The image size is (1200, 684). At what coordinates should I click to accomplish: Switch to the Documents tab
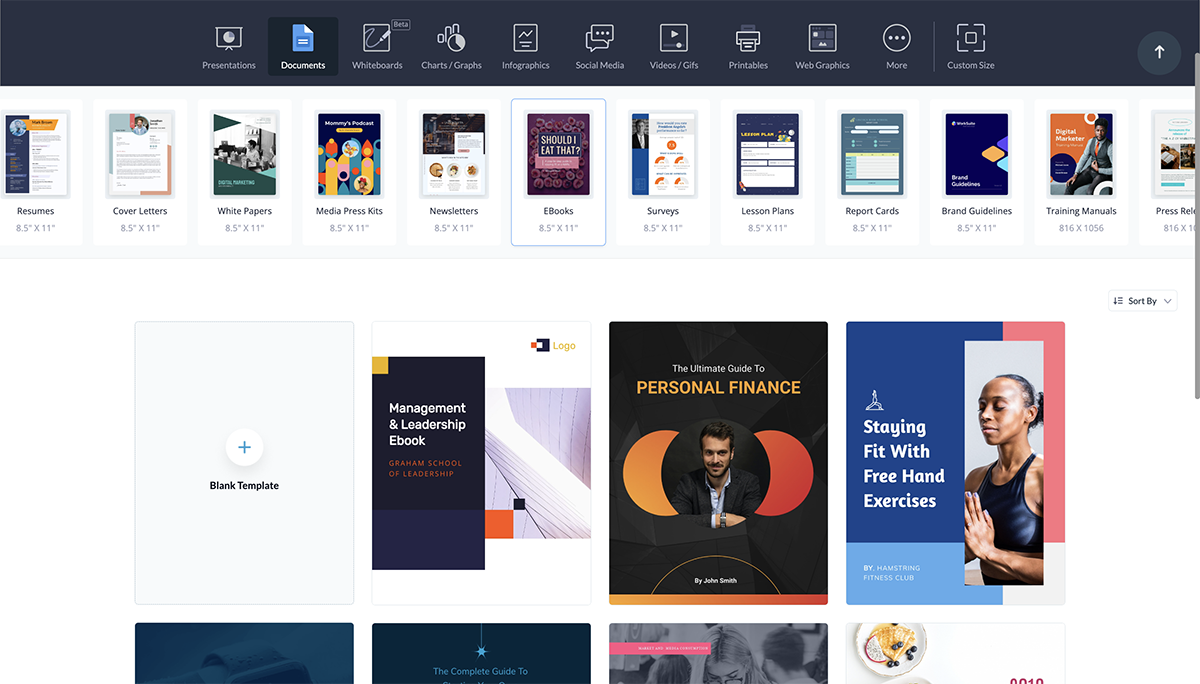click(302, 45)
